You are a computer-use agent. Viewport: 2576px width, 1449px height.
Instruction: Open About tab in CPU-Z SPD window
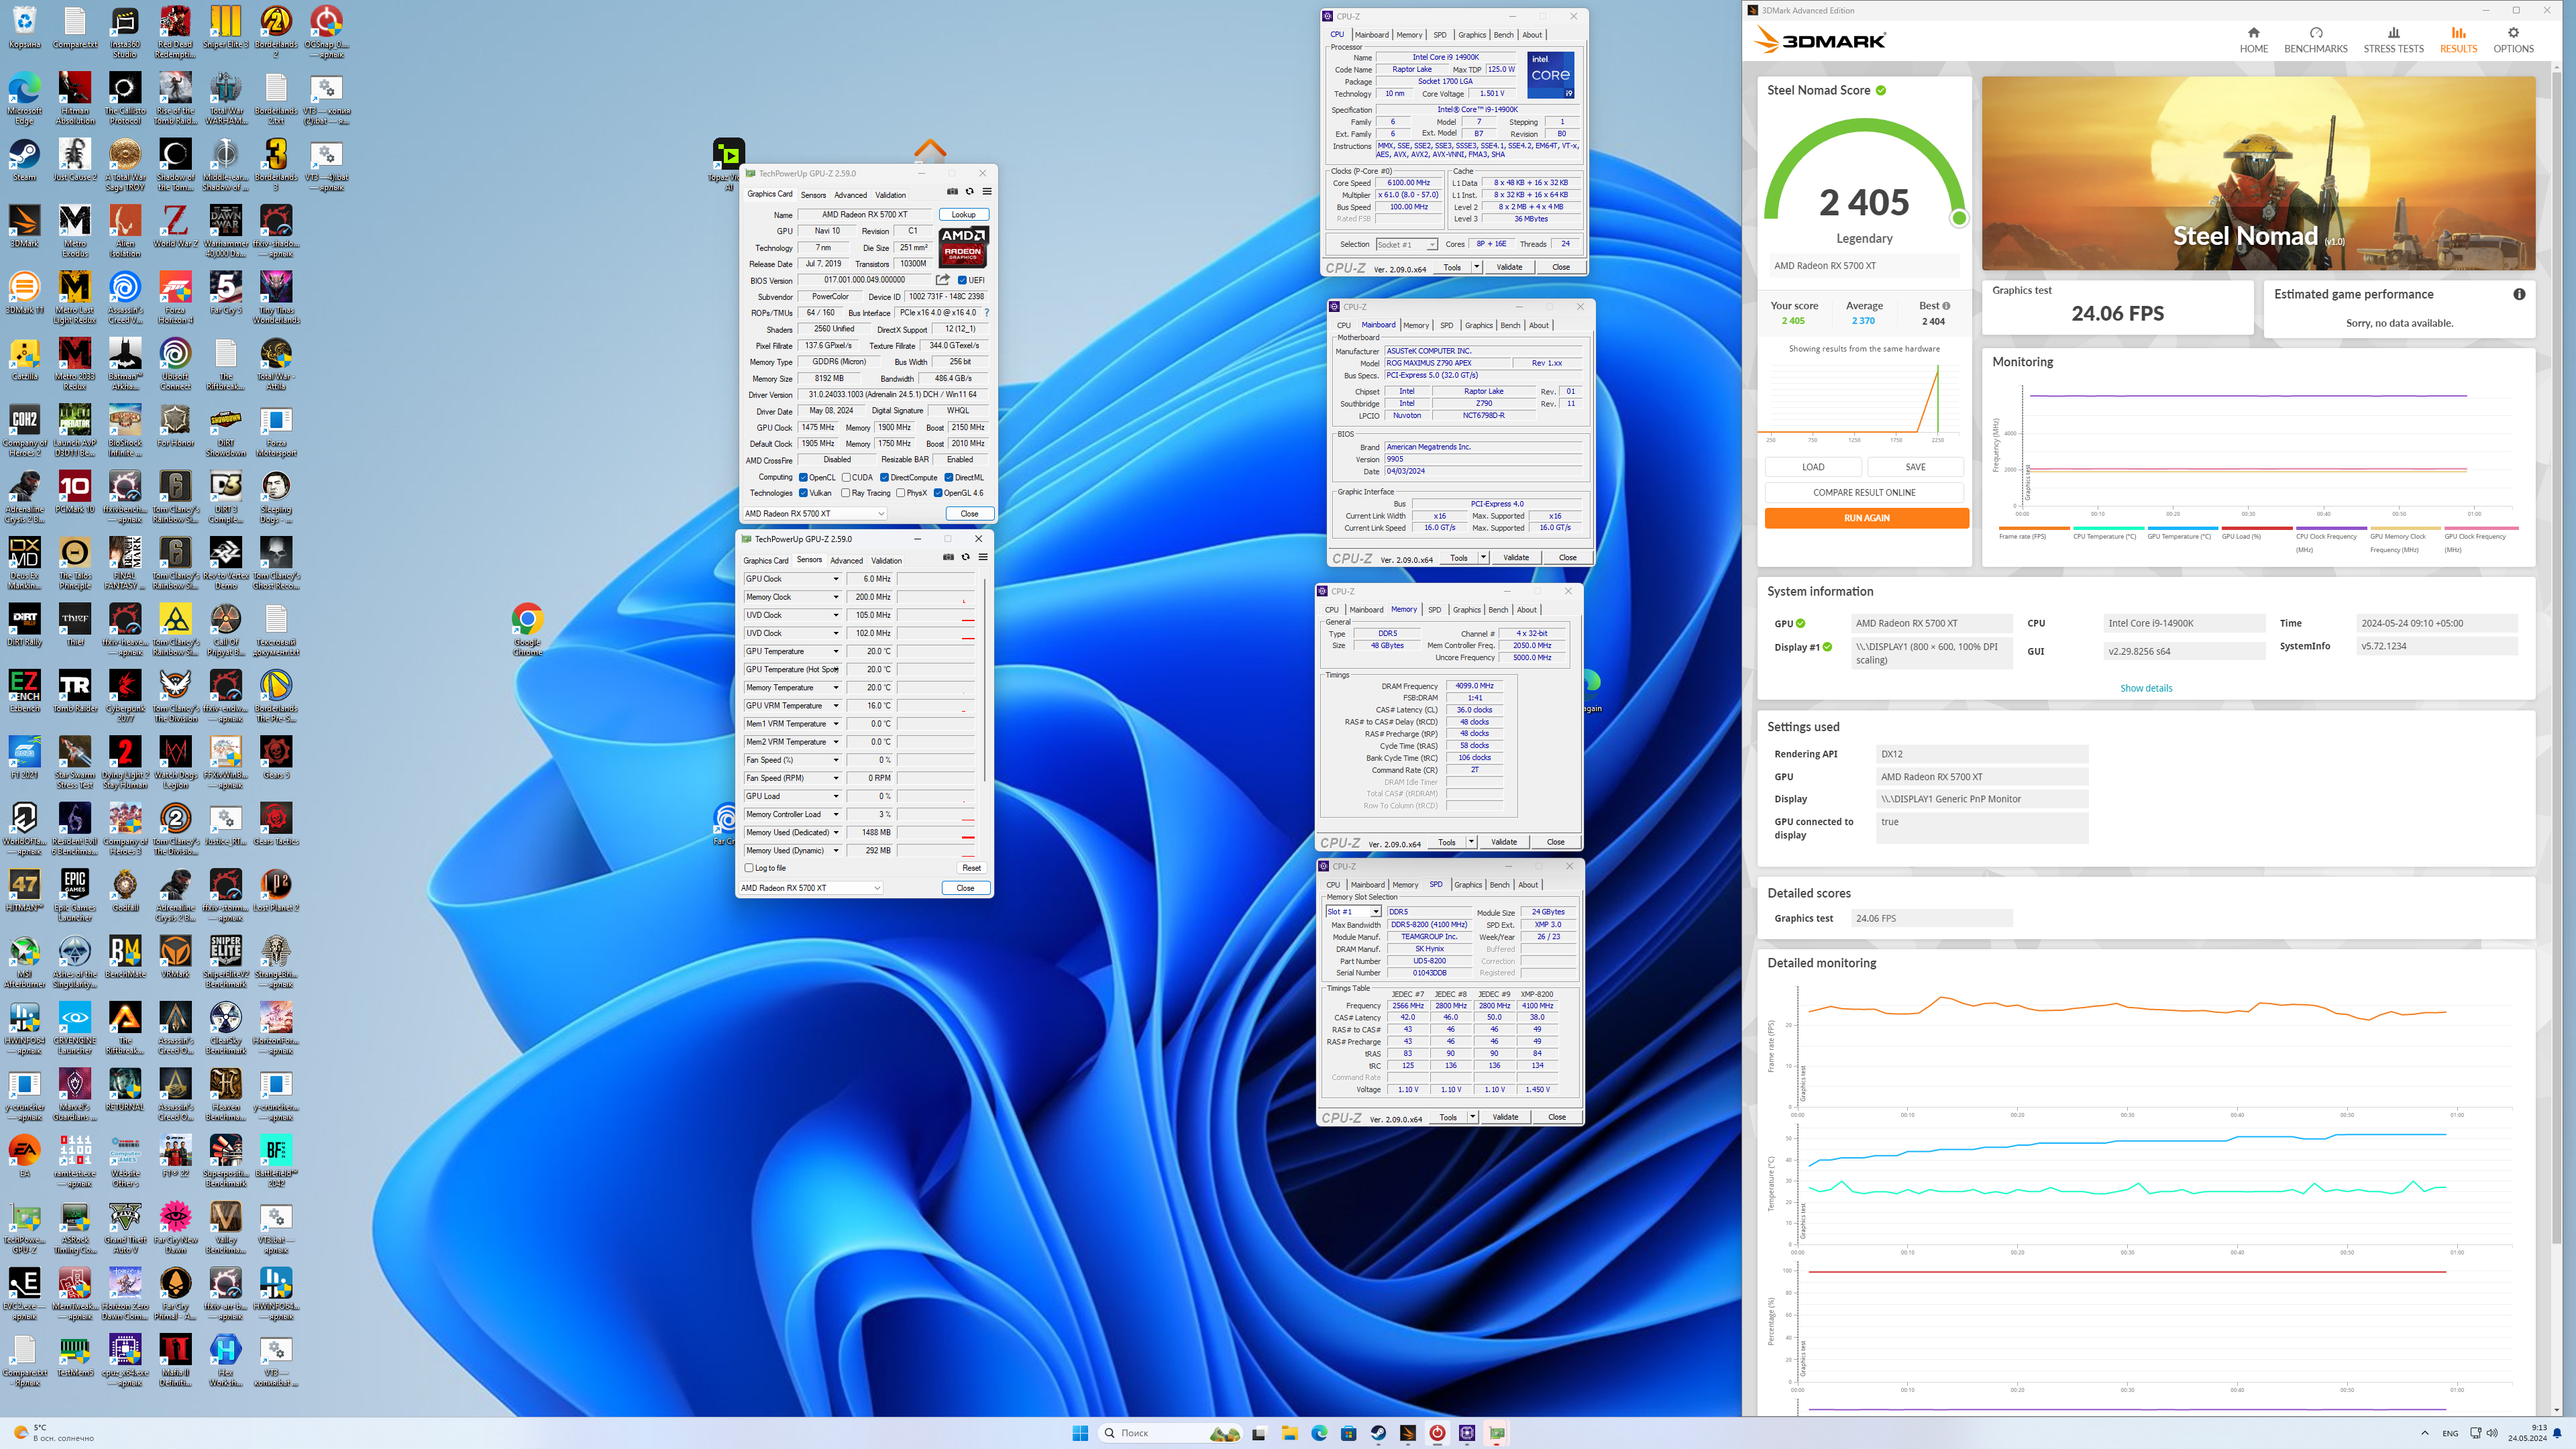coord(1528,885)
